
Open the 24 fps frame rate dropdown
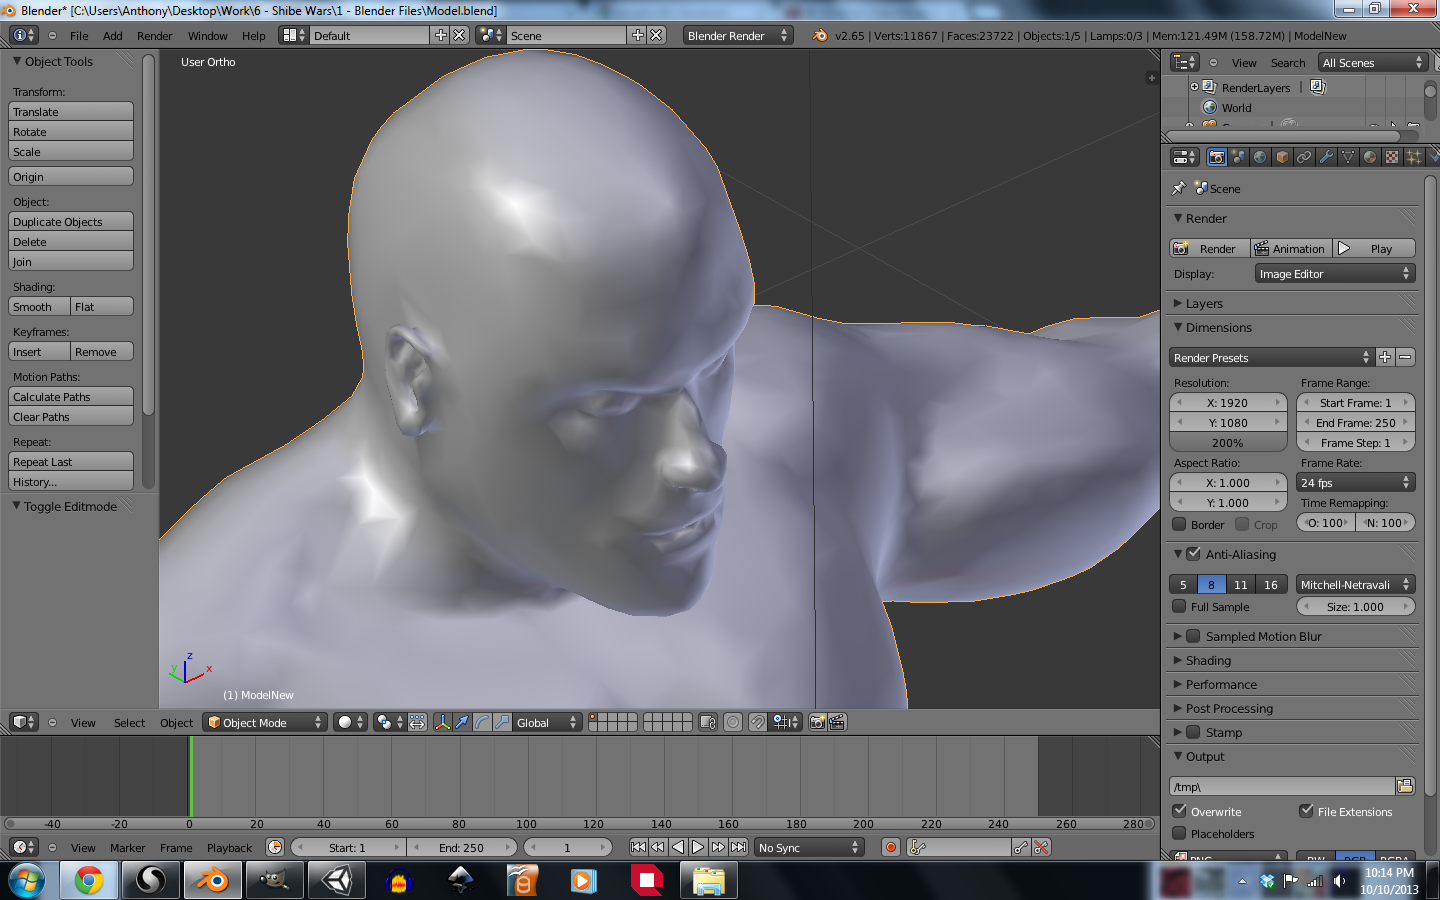tap(1356, 482)
